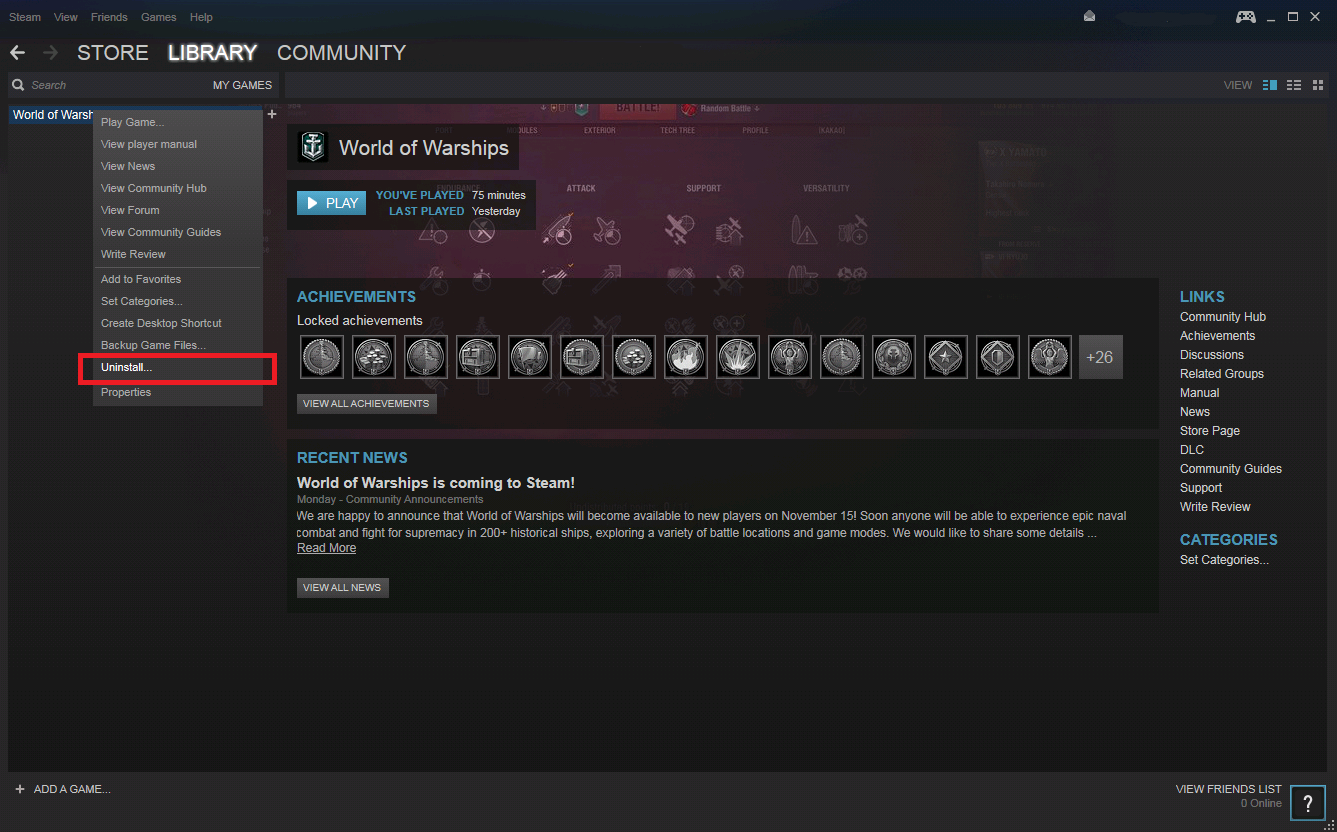Select the flame locked achievement badge
Image resolution: width=1337 pixels, height=832 pixels.
[x=686, y=357]
